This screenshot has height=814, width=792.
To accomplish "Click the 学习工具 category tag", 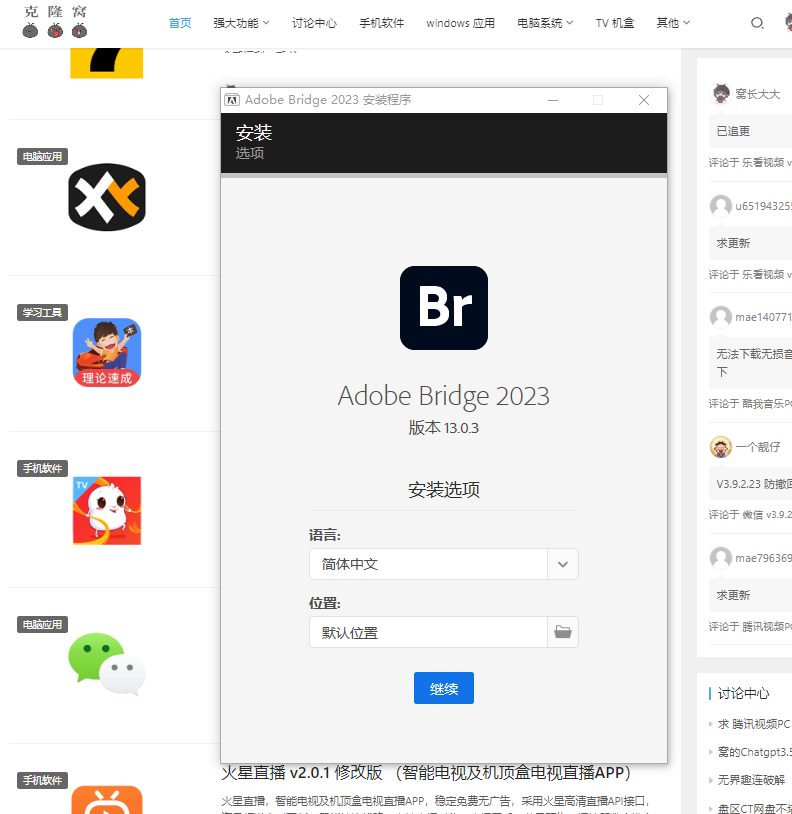I will 43,313.
